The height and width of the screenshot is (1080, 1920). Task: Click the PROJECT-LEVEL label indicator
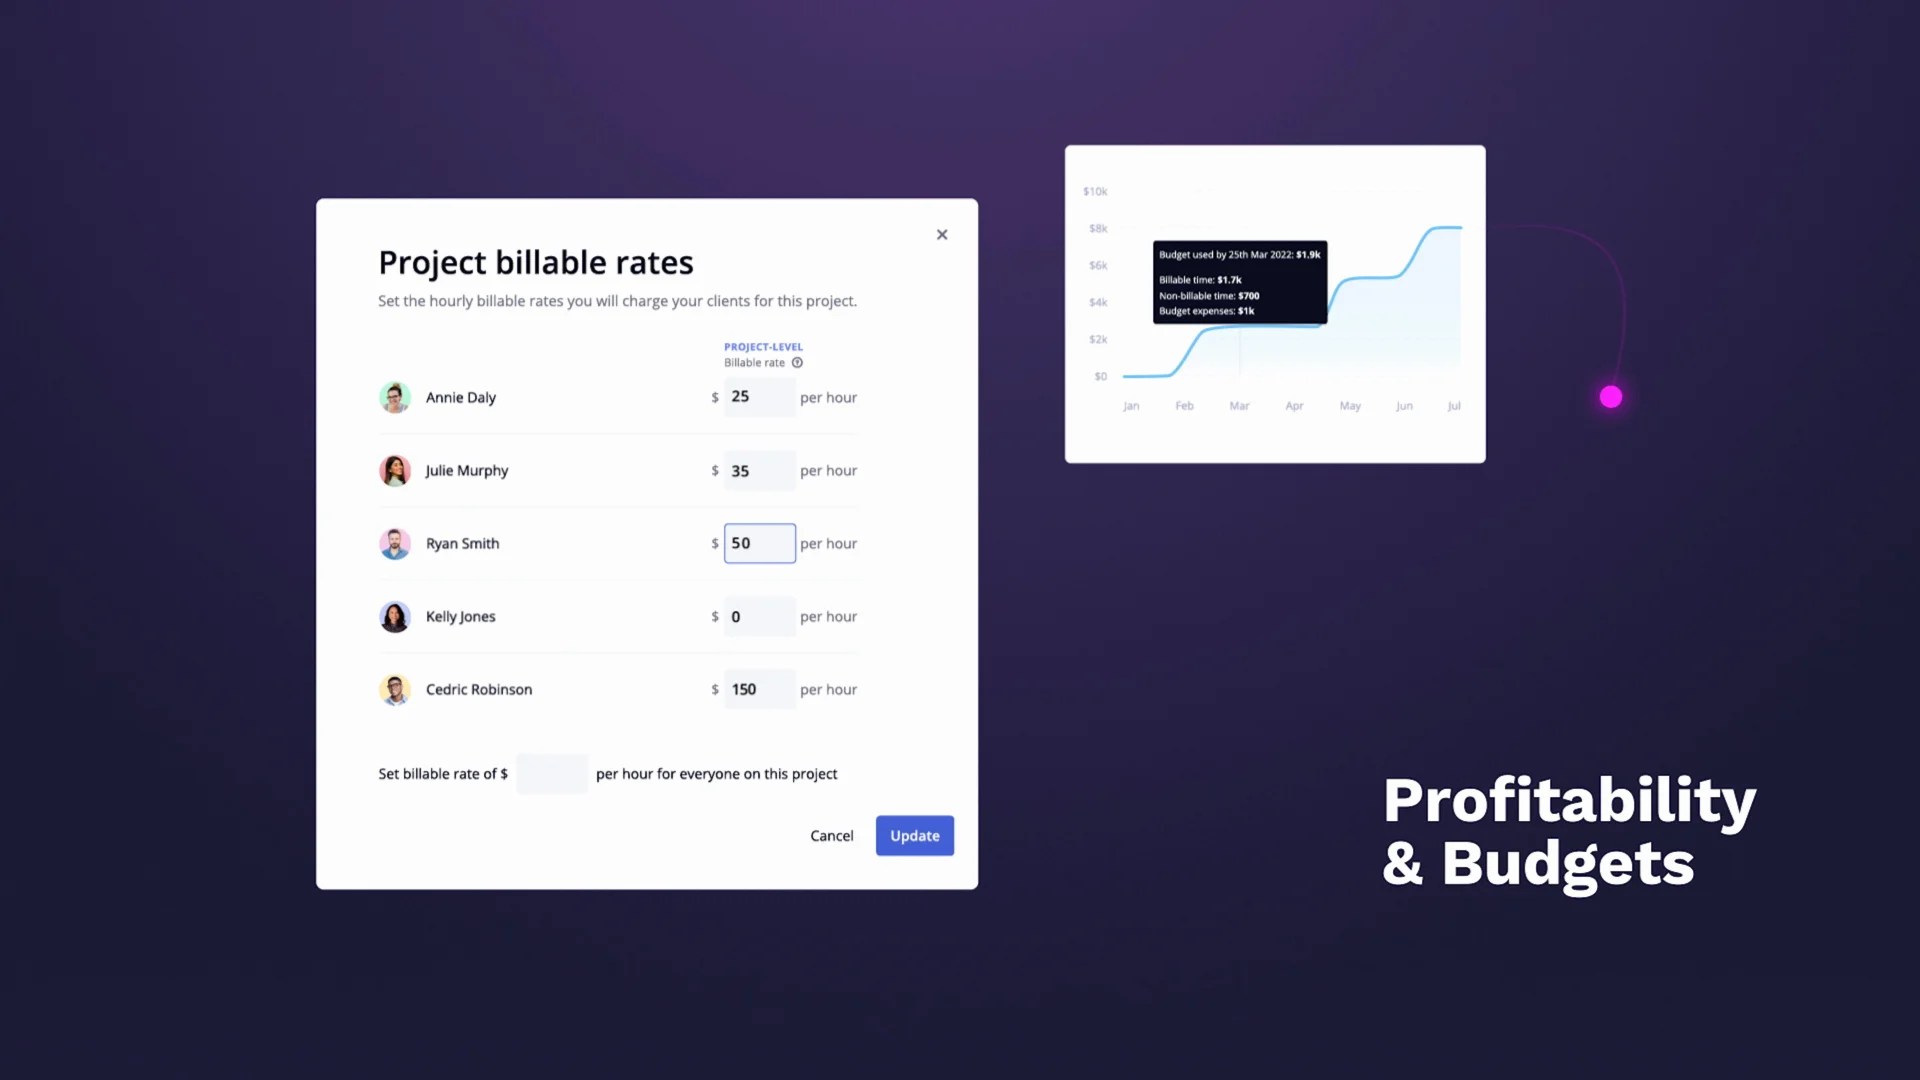(x=764, y=345)
